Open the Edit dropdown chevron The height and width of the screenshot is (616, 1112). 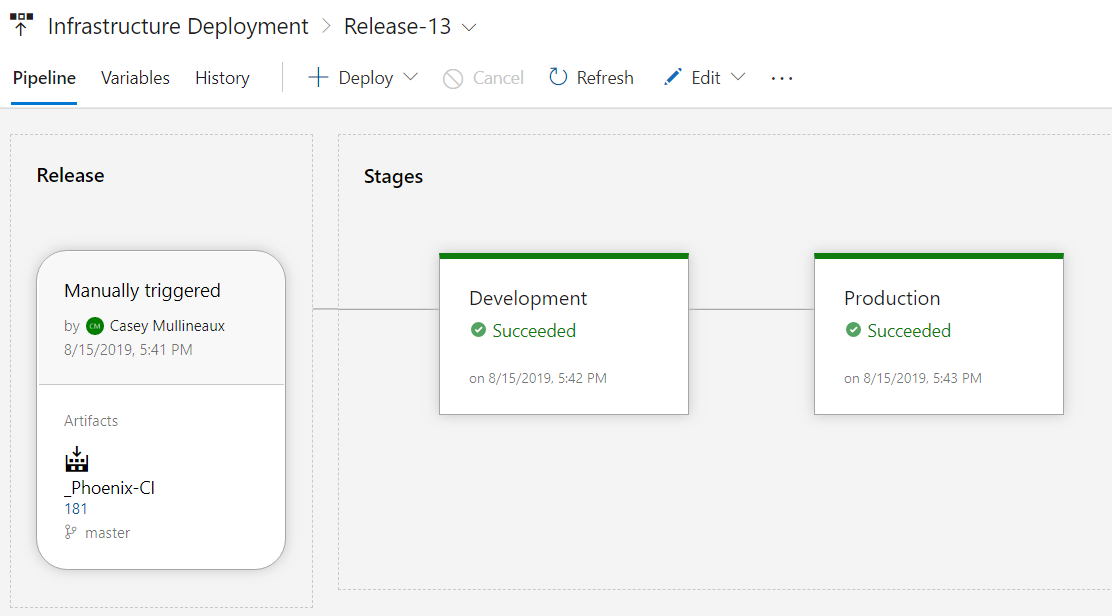point(738,77)
